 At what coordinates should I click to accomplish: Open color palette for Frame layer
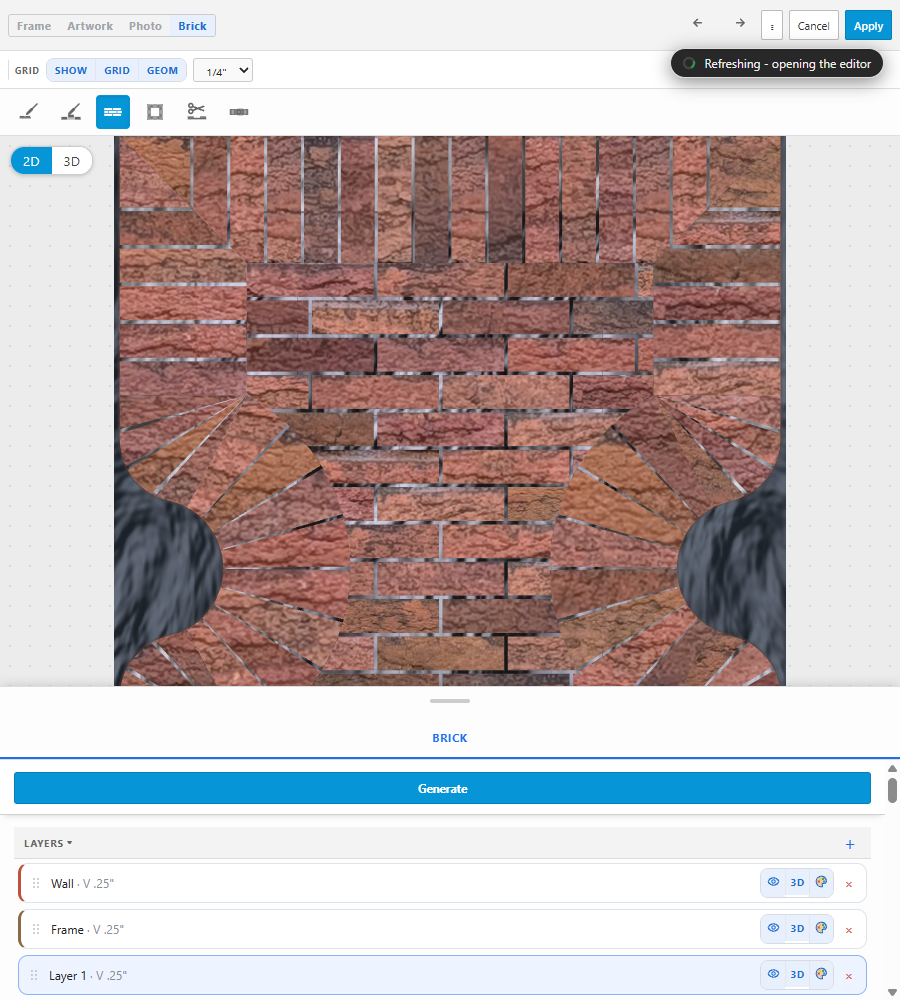tap(822, 929)
